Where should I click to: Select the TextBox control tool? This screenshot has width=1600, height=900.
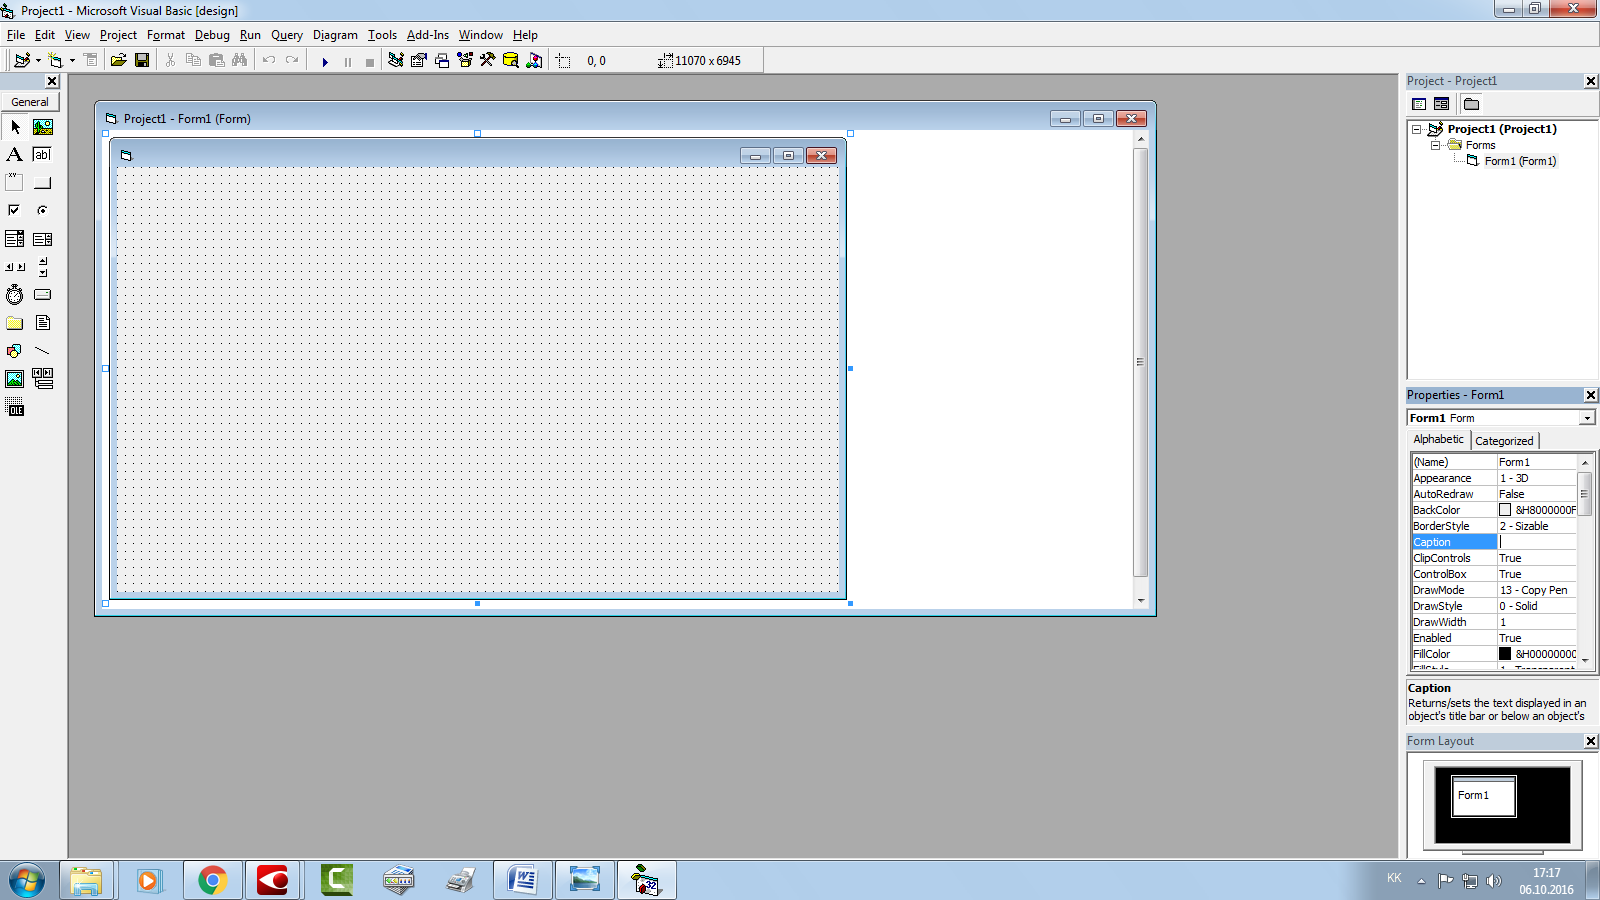[43, 155]
